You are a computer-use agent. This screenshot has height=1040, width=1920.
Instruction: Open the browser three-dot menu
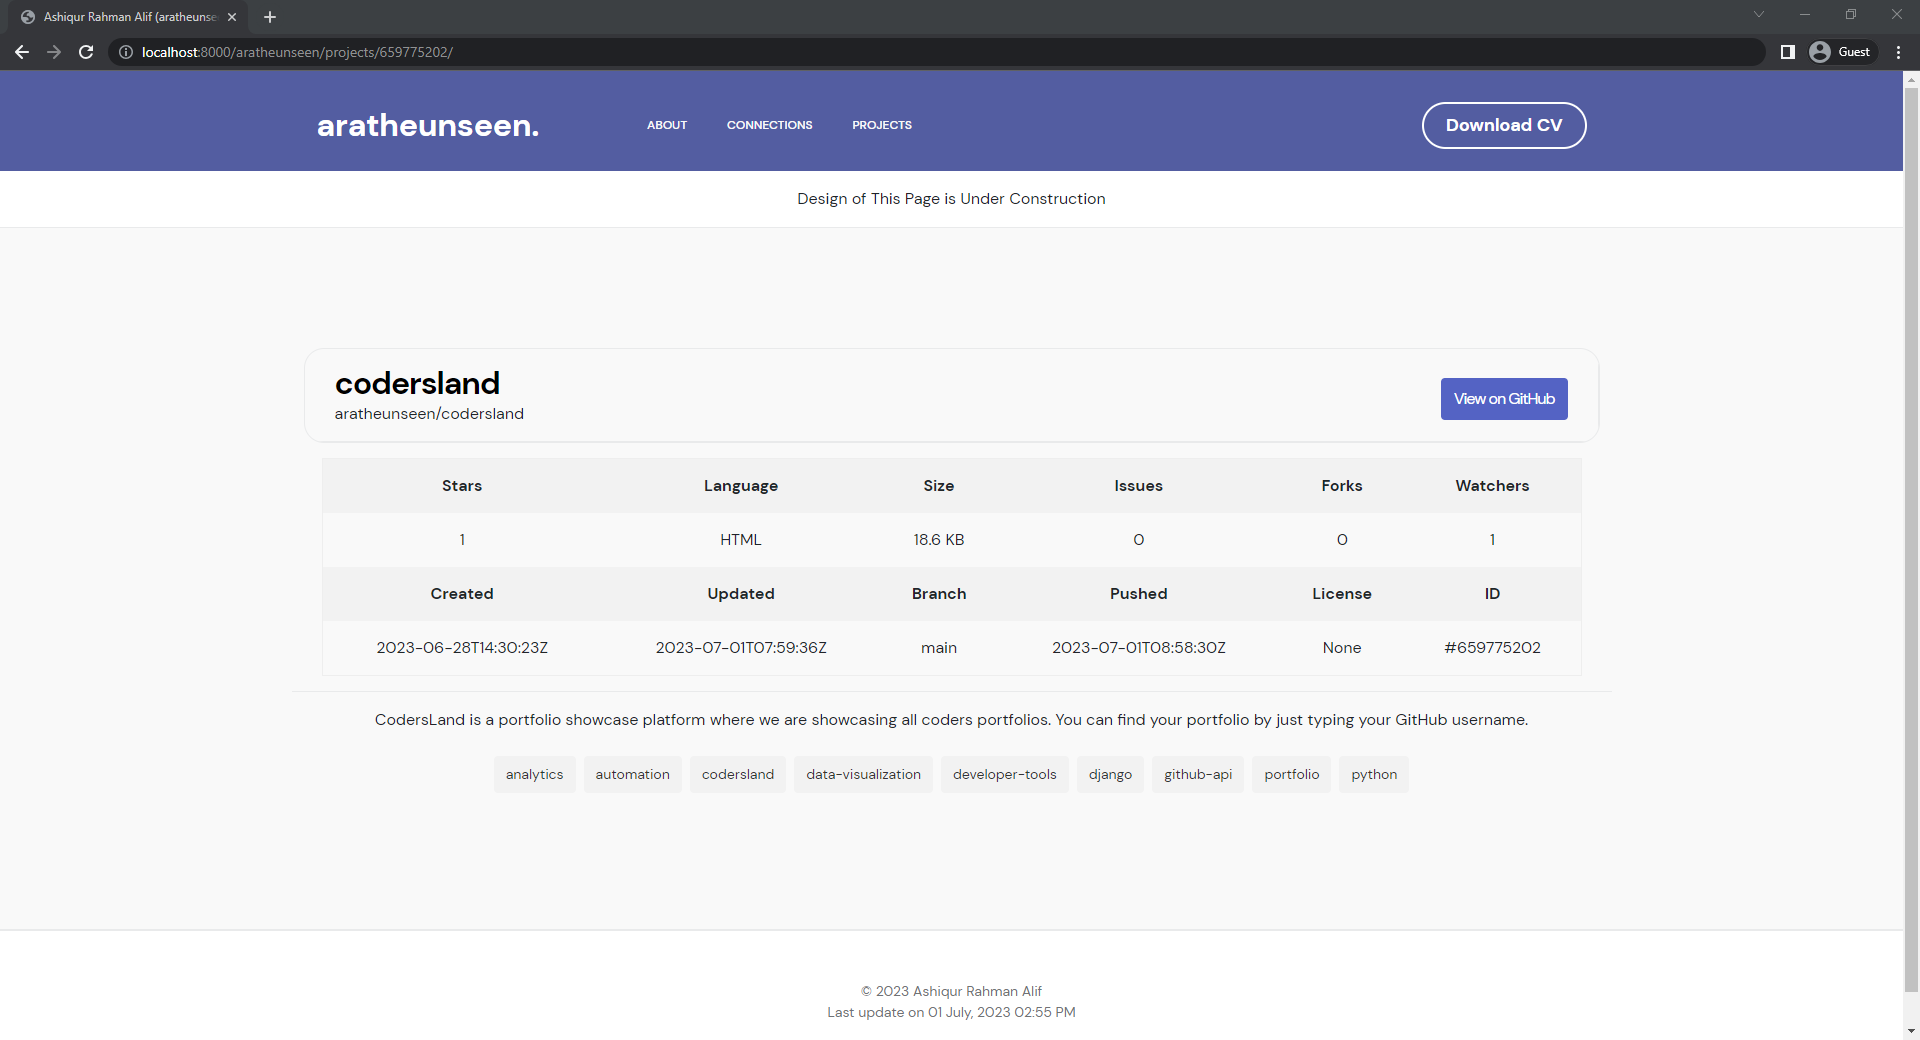click(1898, 52)
